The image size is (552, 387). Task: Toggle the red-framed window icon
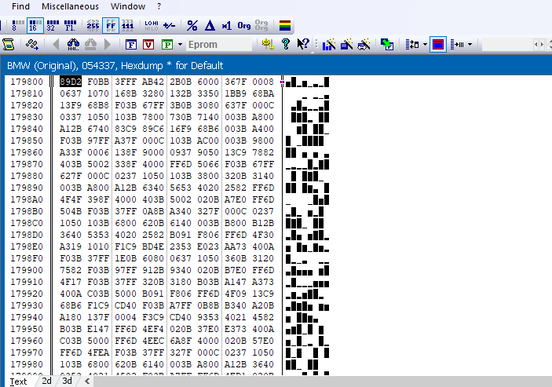coord(438,44)
